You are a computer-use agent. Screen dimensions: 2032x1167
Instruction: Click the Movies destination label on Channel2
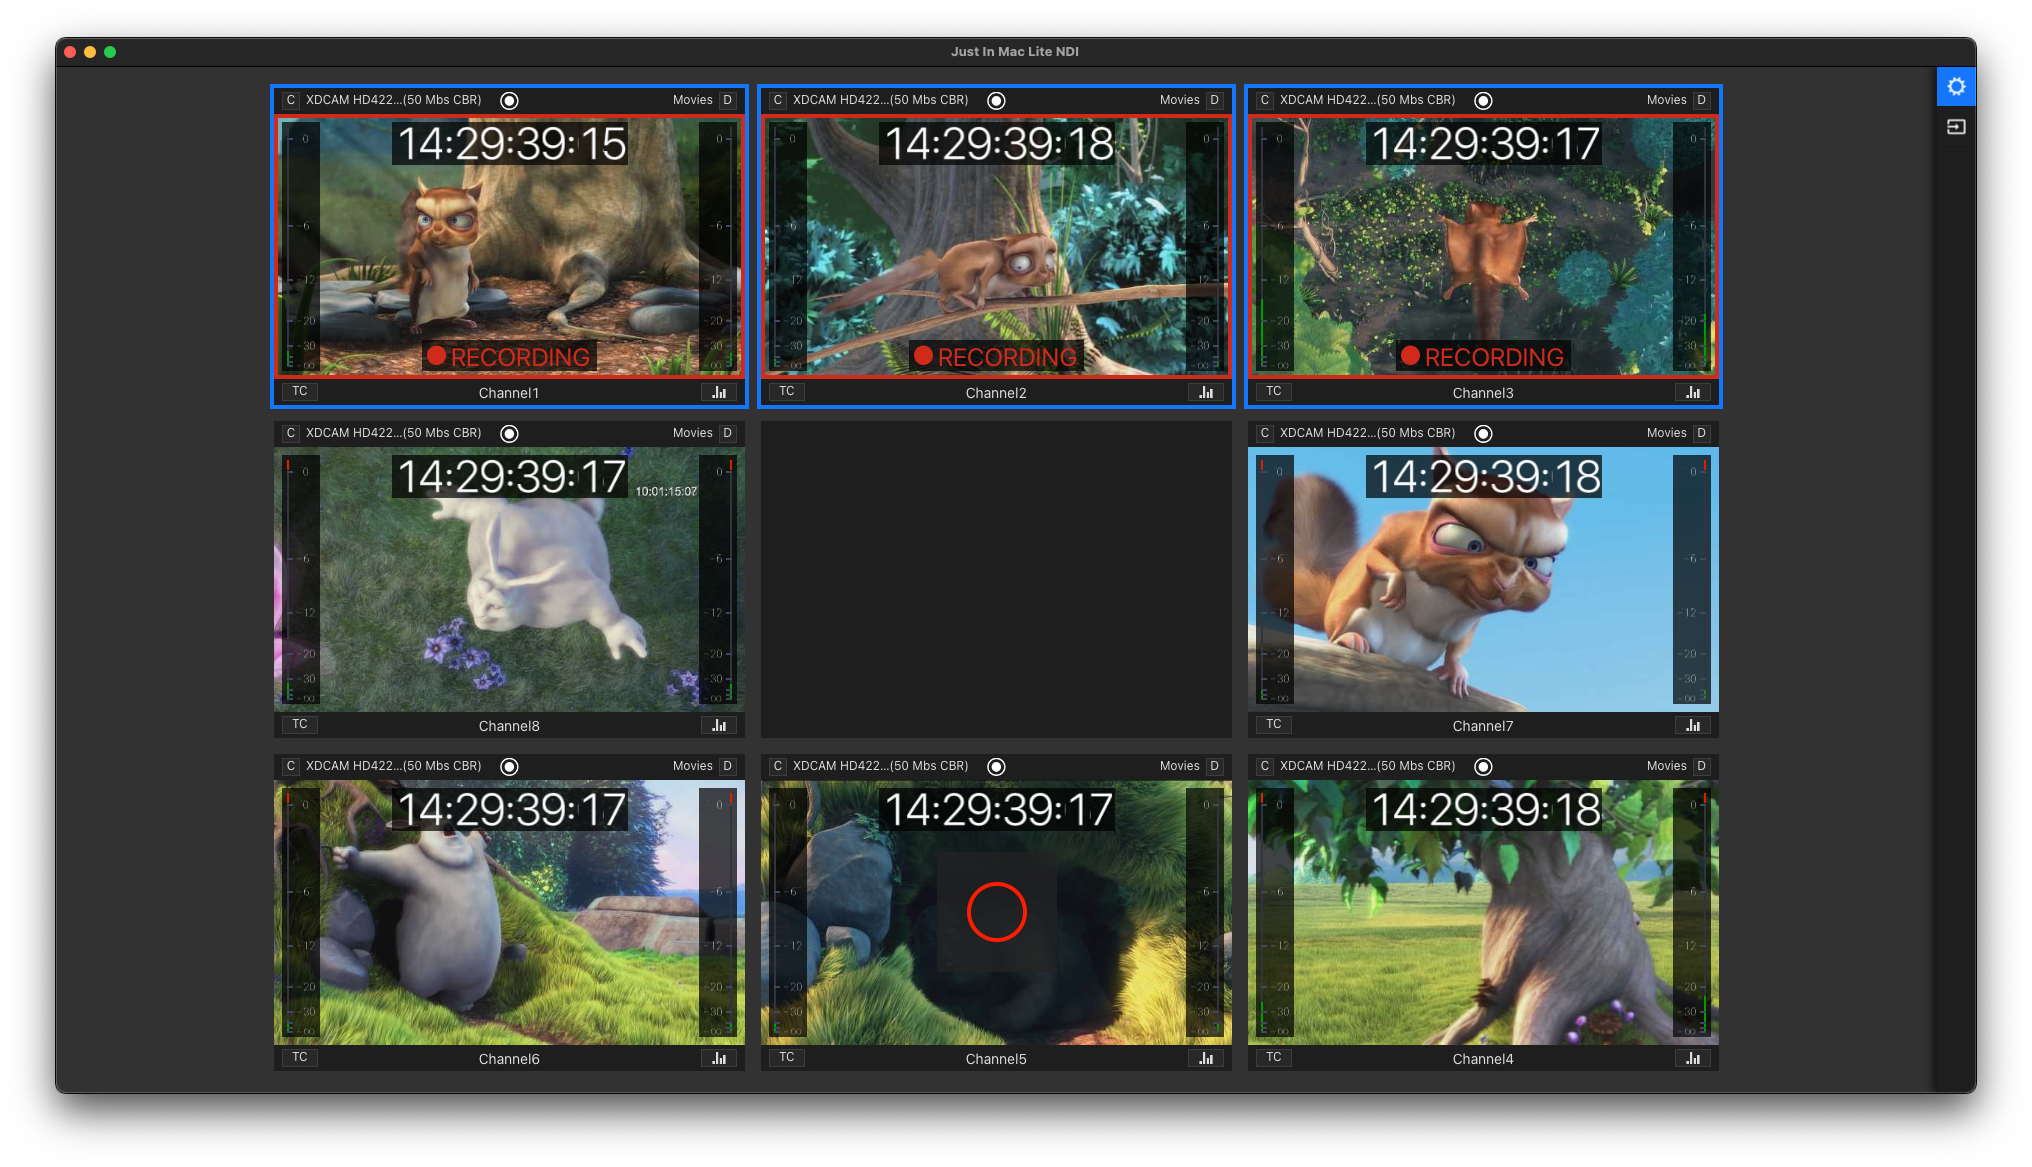click(x=1180, y=100)
